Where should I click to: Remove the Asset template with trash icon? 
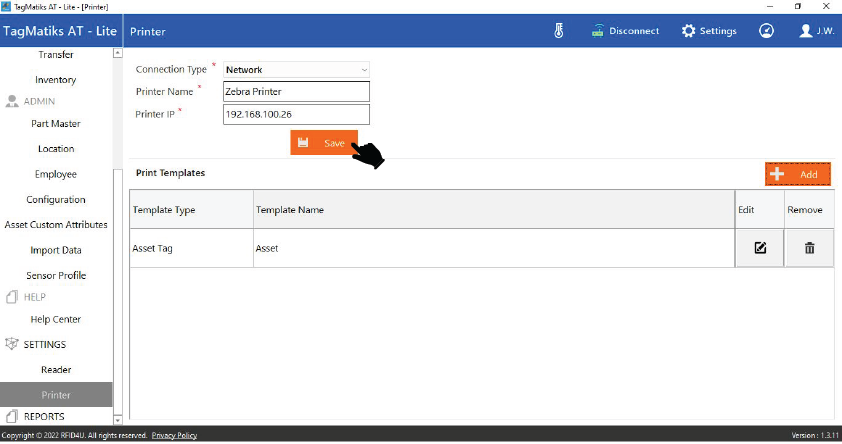coord(810,248)
